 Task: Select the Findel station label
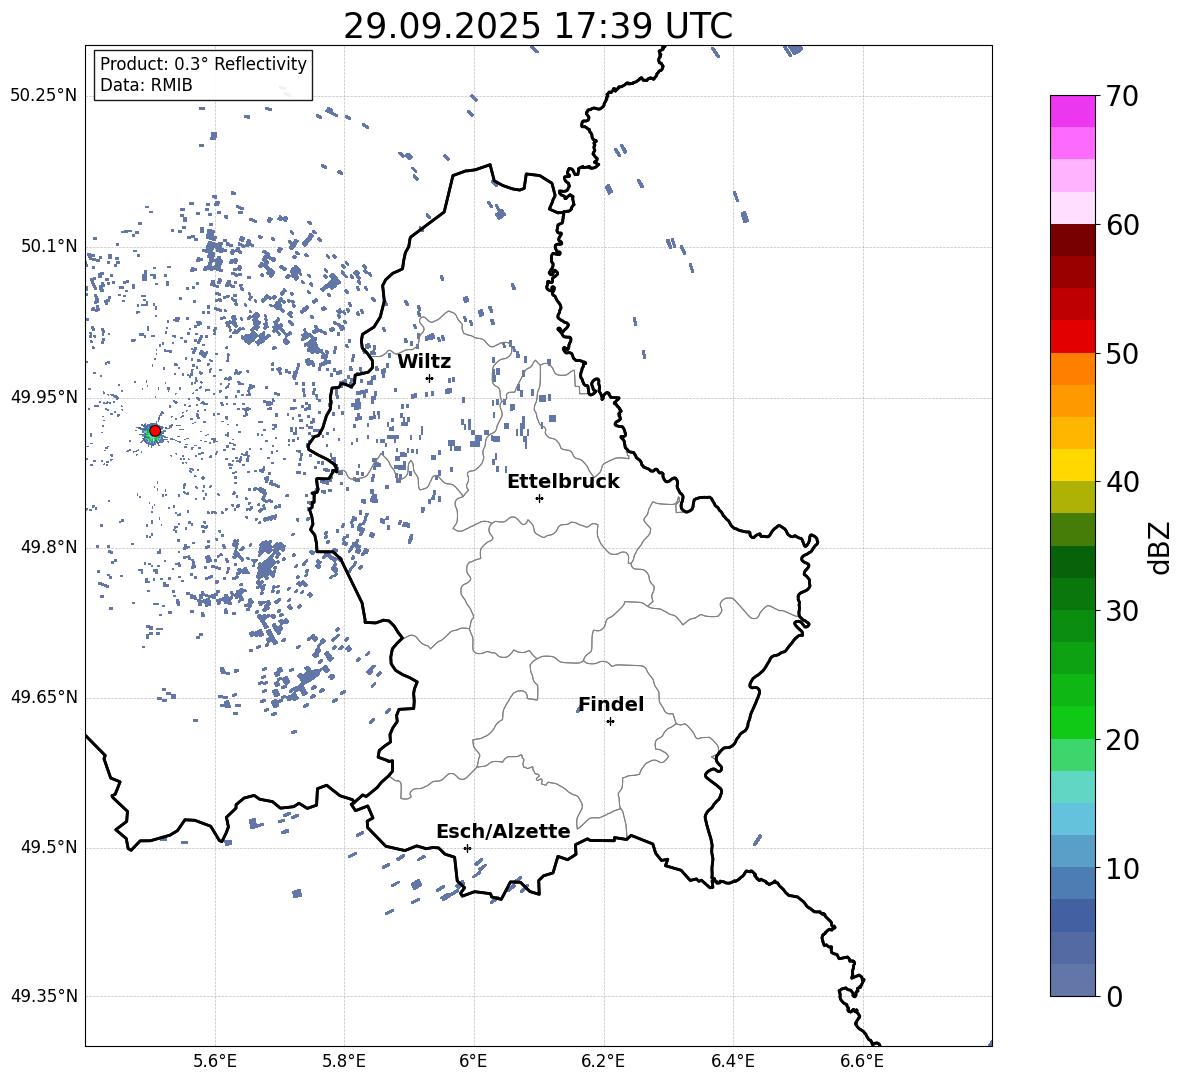click(x=611, y=704)
